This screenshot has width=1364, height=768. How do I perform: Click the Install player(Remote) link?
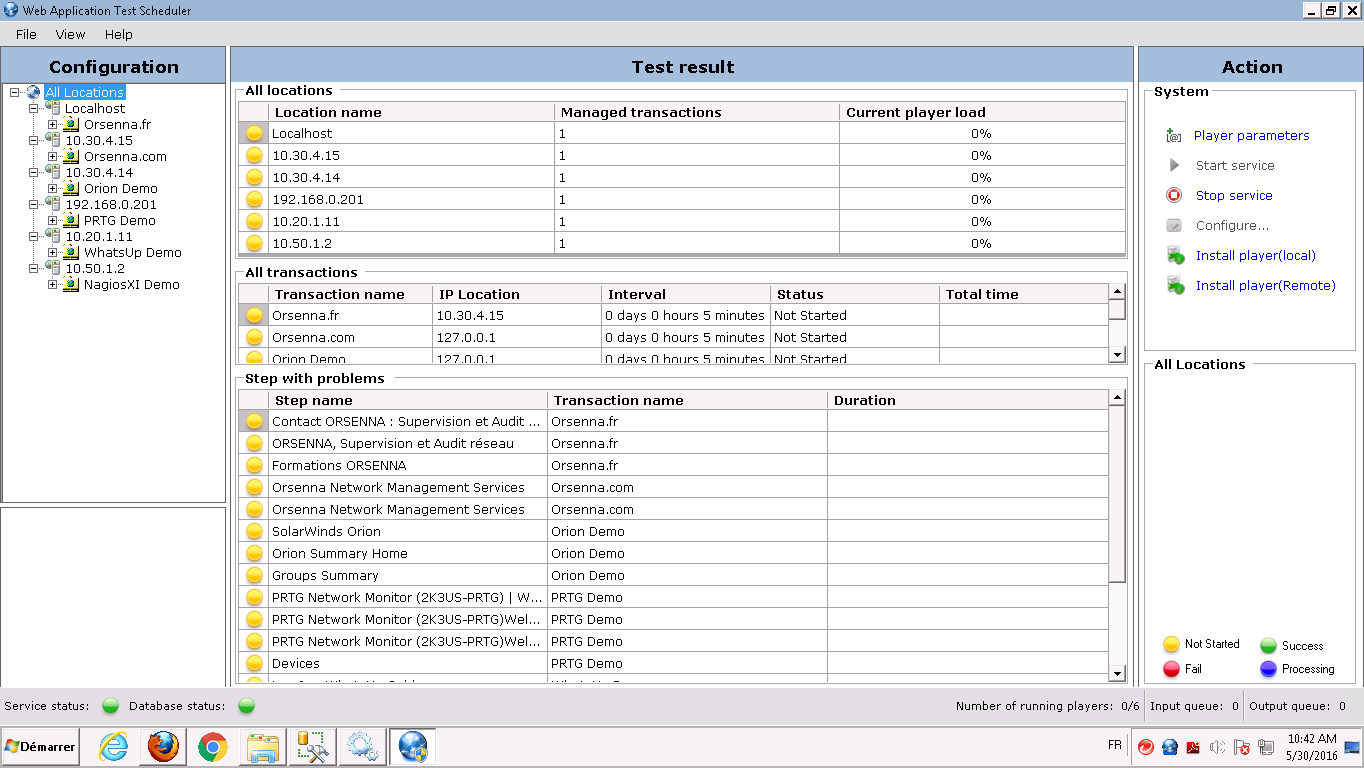1266,286
